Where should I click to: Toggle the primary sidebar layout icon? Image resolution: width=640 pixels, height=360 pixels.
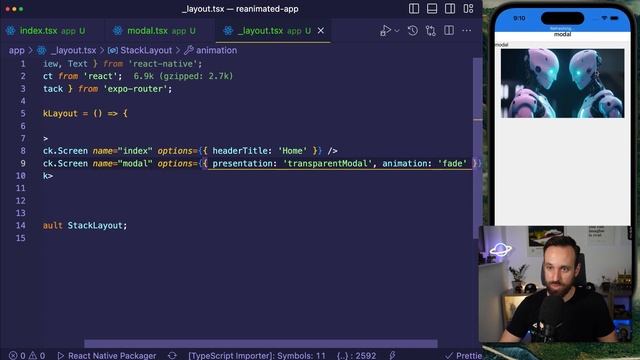[414, 9]
